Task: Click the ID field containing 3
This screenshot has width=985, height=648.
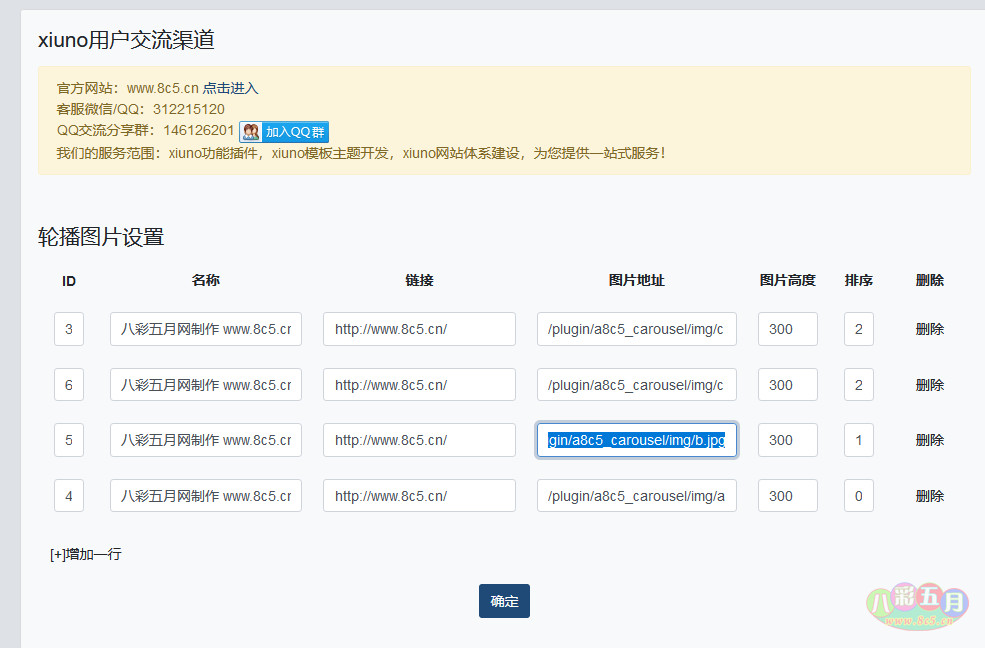Action: pyautogui.click(x=69, y=329)
